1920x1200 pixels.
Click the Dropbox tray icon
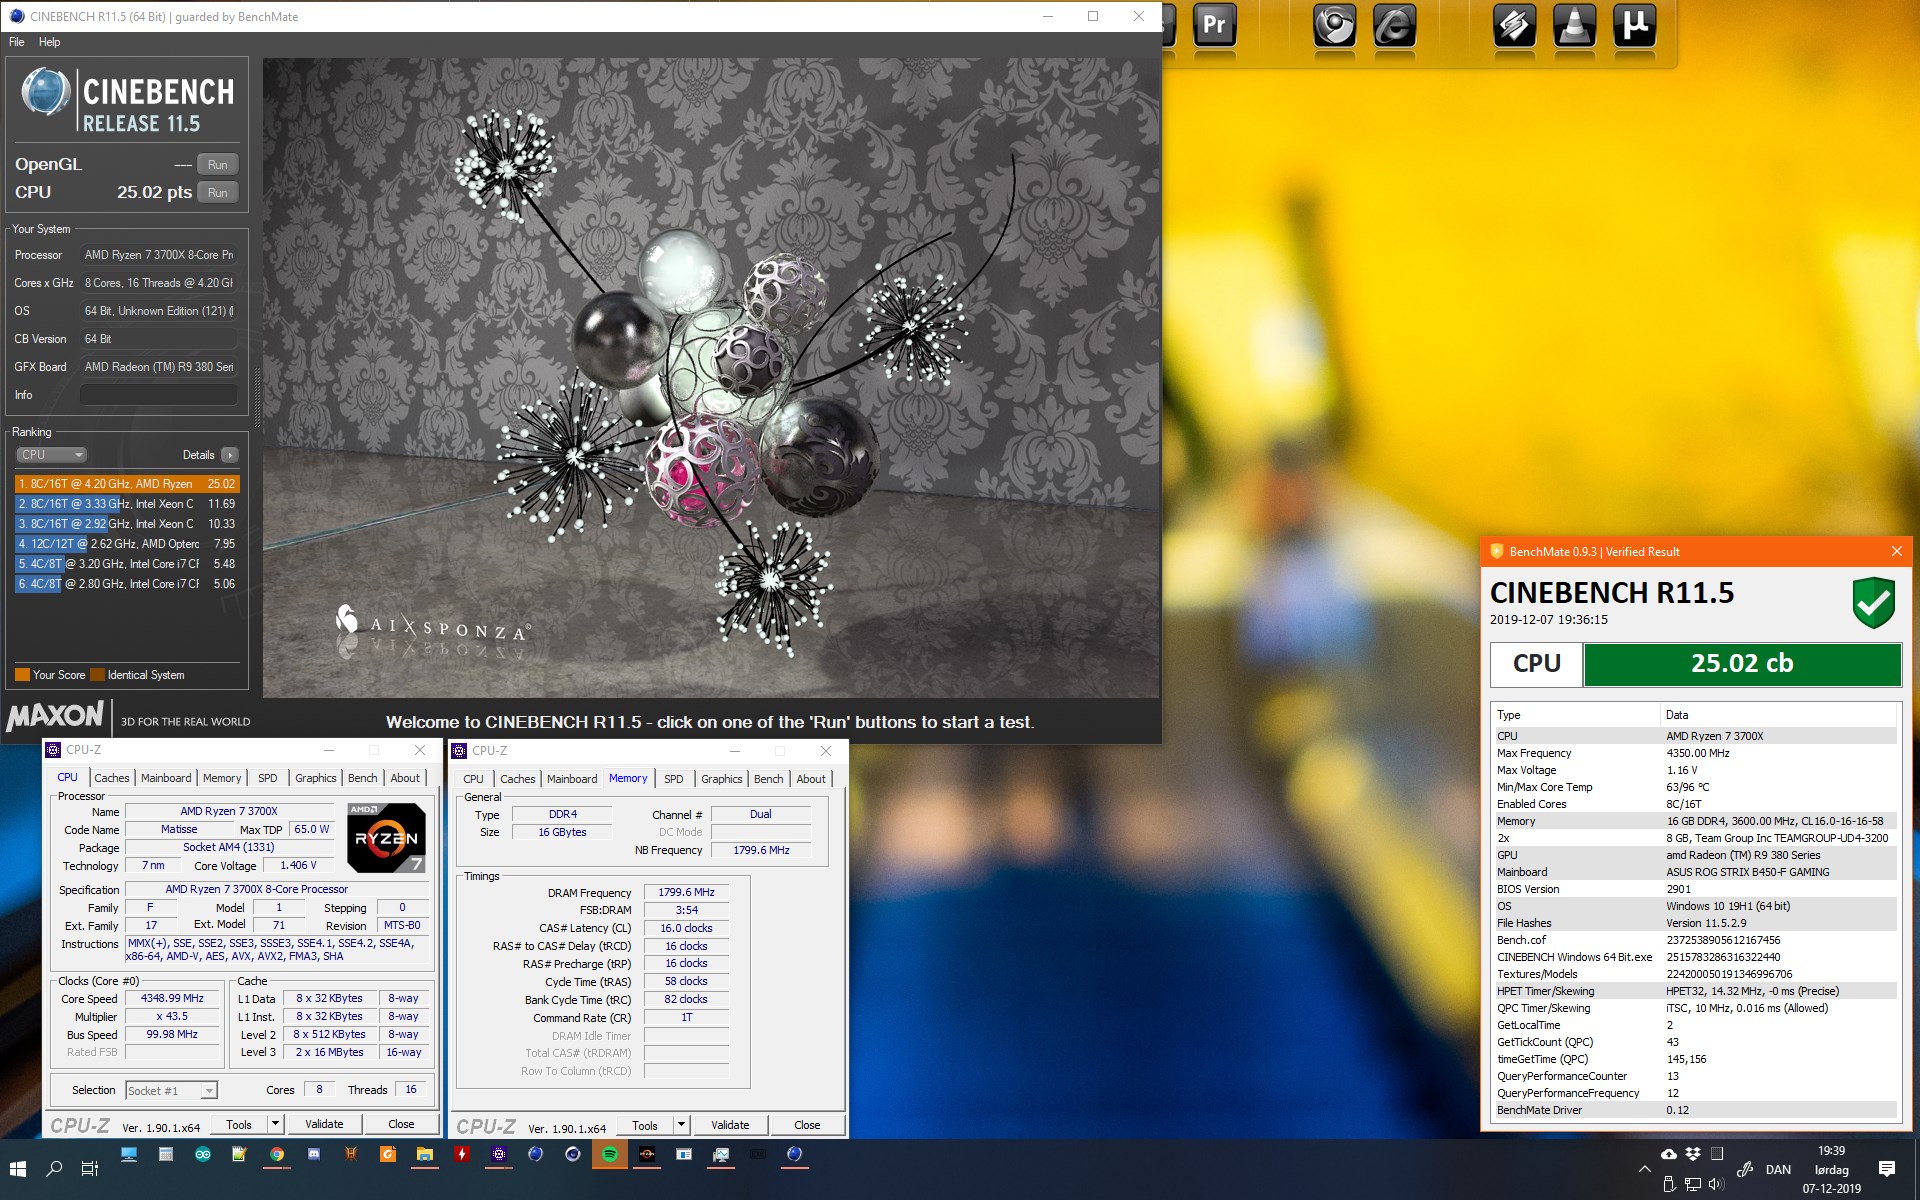[x=1692, y=1154]
